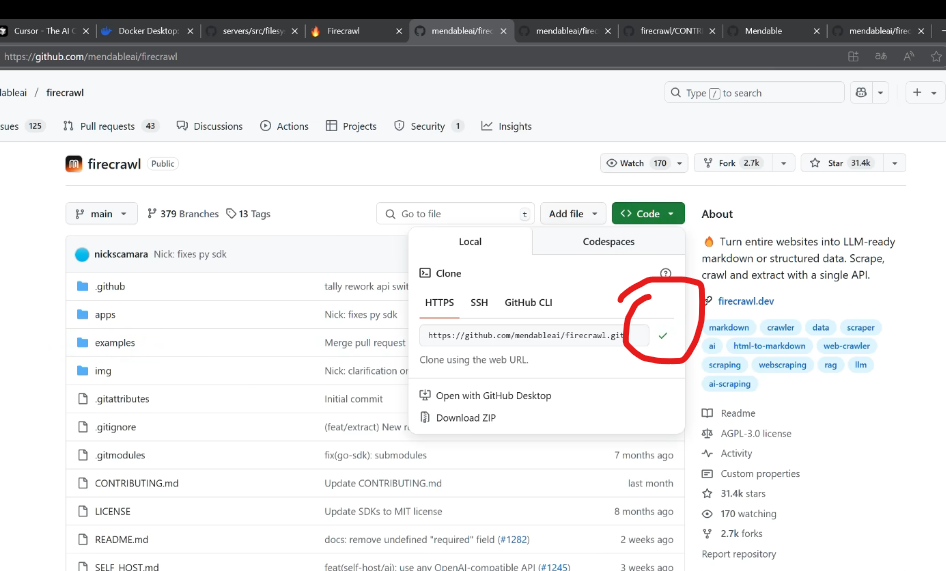Select GitHub CLI clone method
Image resolution: width=946 pixels, height=571 pixels.
pyautogui.click(x=529, y=302)
